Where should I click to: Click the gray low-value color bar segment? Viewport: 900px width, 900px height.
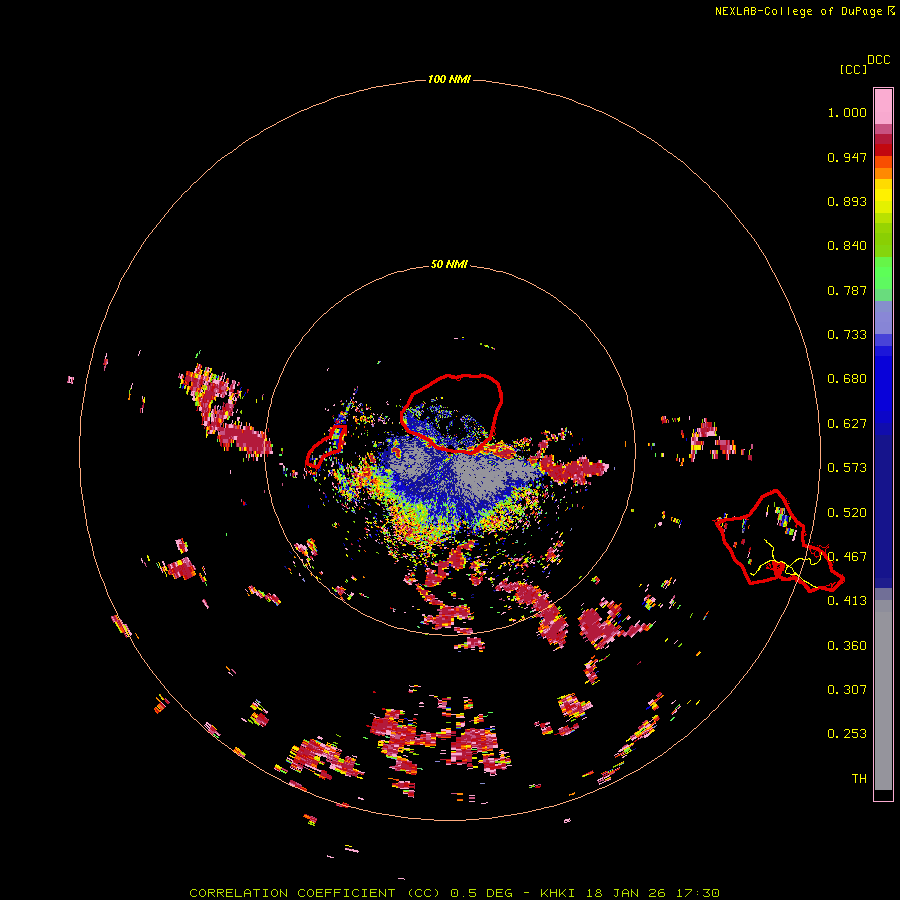point(883,695)
